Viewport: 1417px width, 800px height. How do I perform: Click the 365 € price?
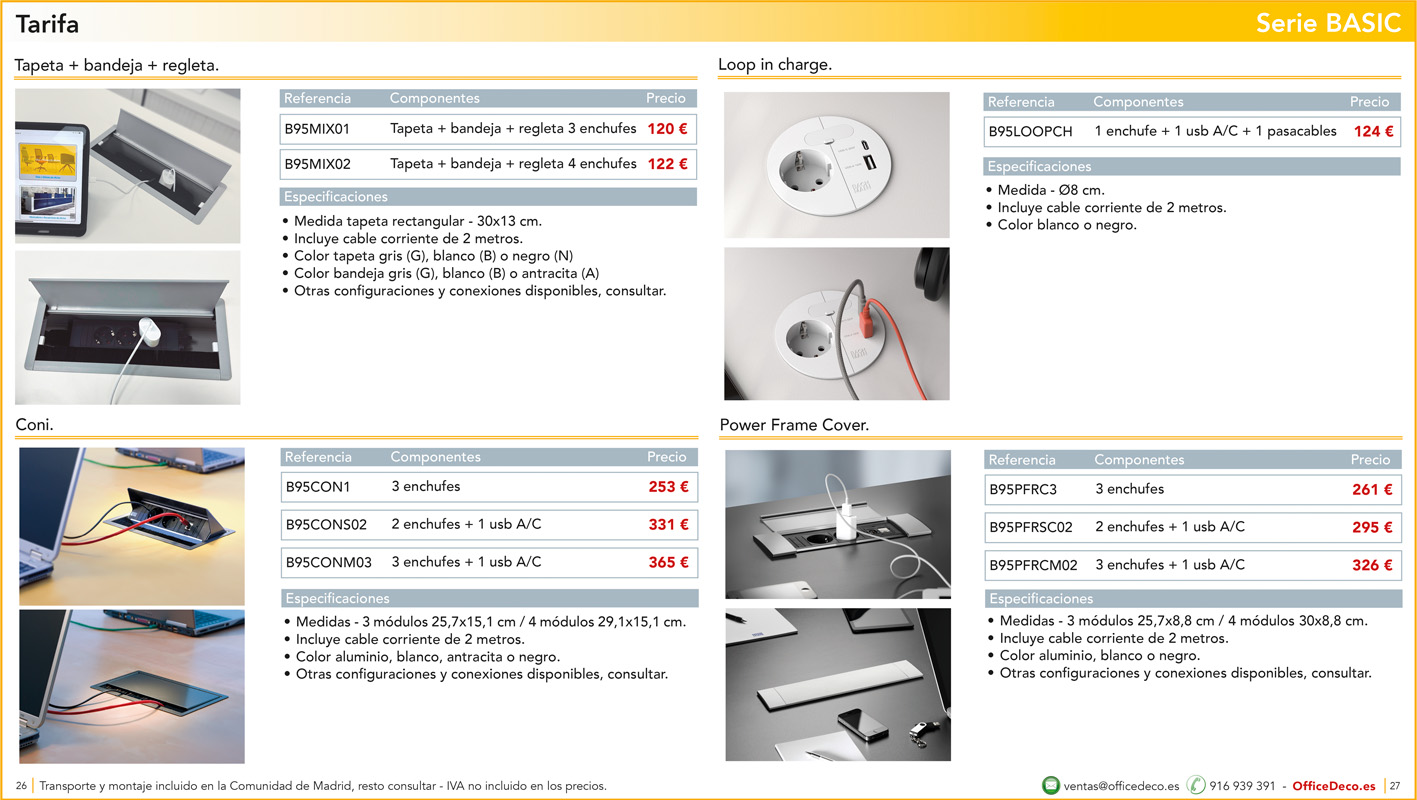(668, 562)
